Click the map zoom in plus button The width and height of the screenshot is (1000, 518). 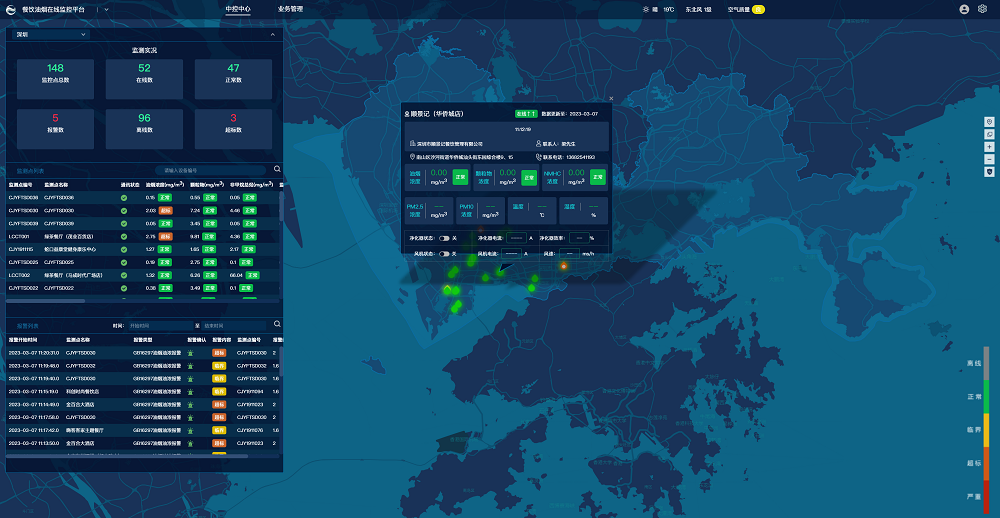(989, 146)
